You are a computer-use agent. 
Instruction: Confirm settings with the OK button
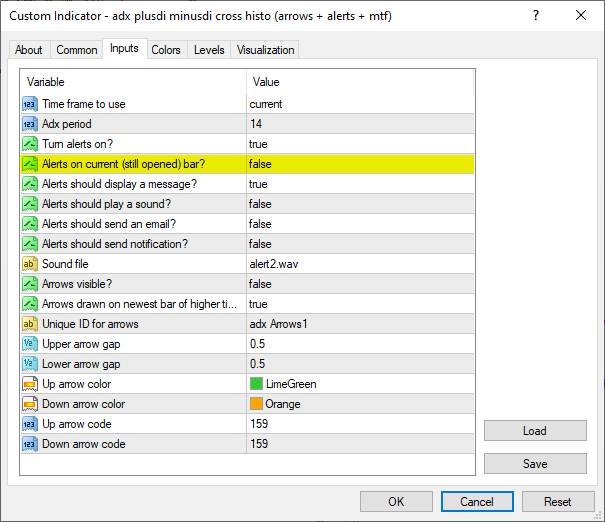pos(396,502)
